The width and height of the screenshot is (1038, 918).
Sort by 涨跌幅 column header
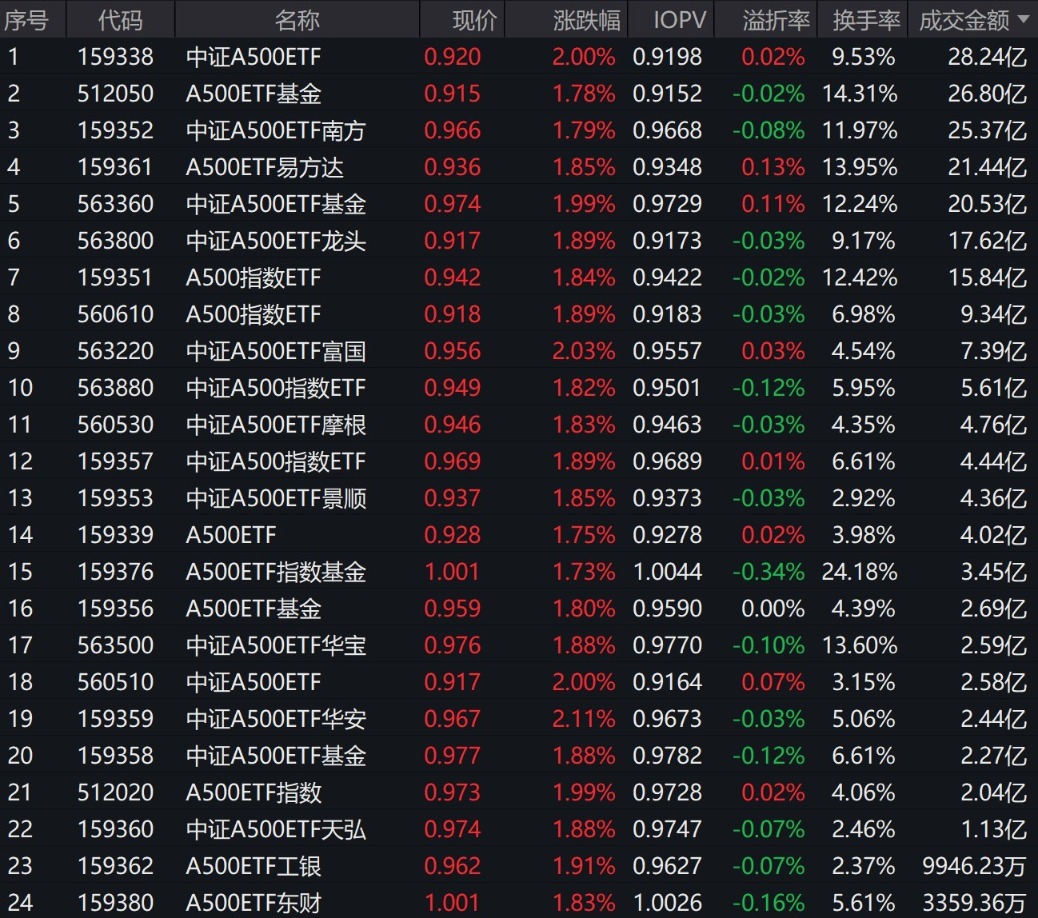point(586,20)
